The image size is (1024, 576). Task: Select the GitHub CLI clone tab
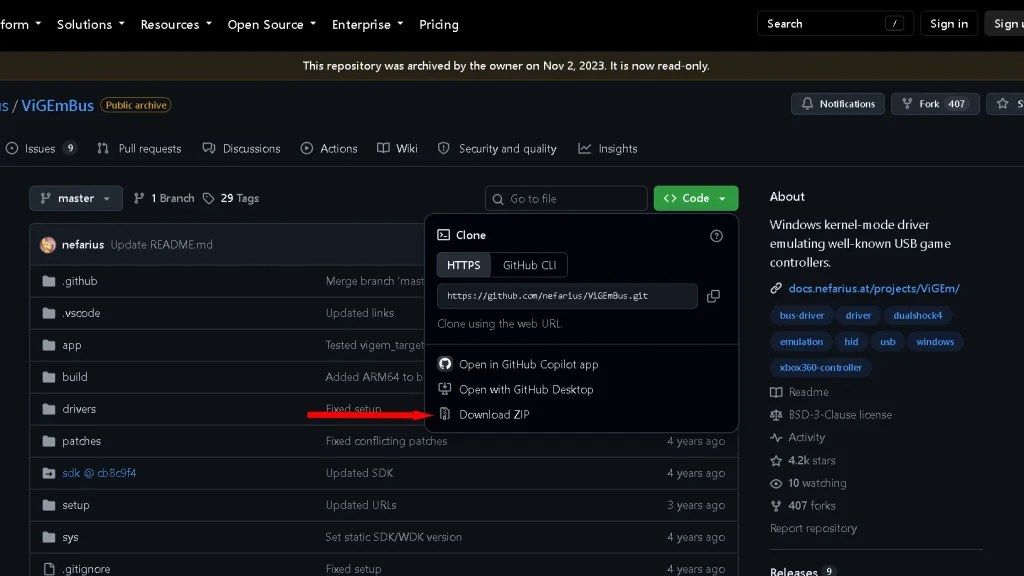pyautogui.click(x=529, y=264)
